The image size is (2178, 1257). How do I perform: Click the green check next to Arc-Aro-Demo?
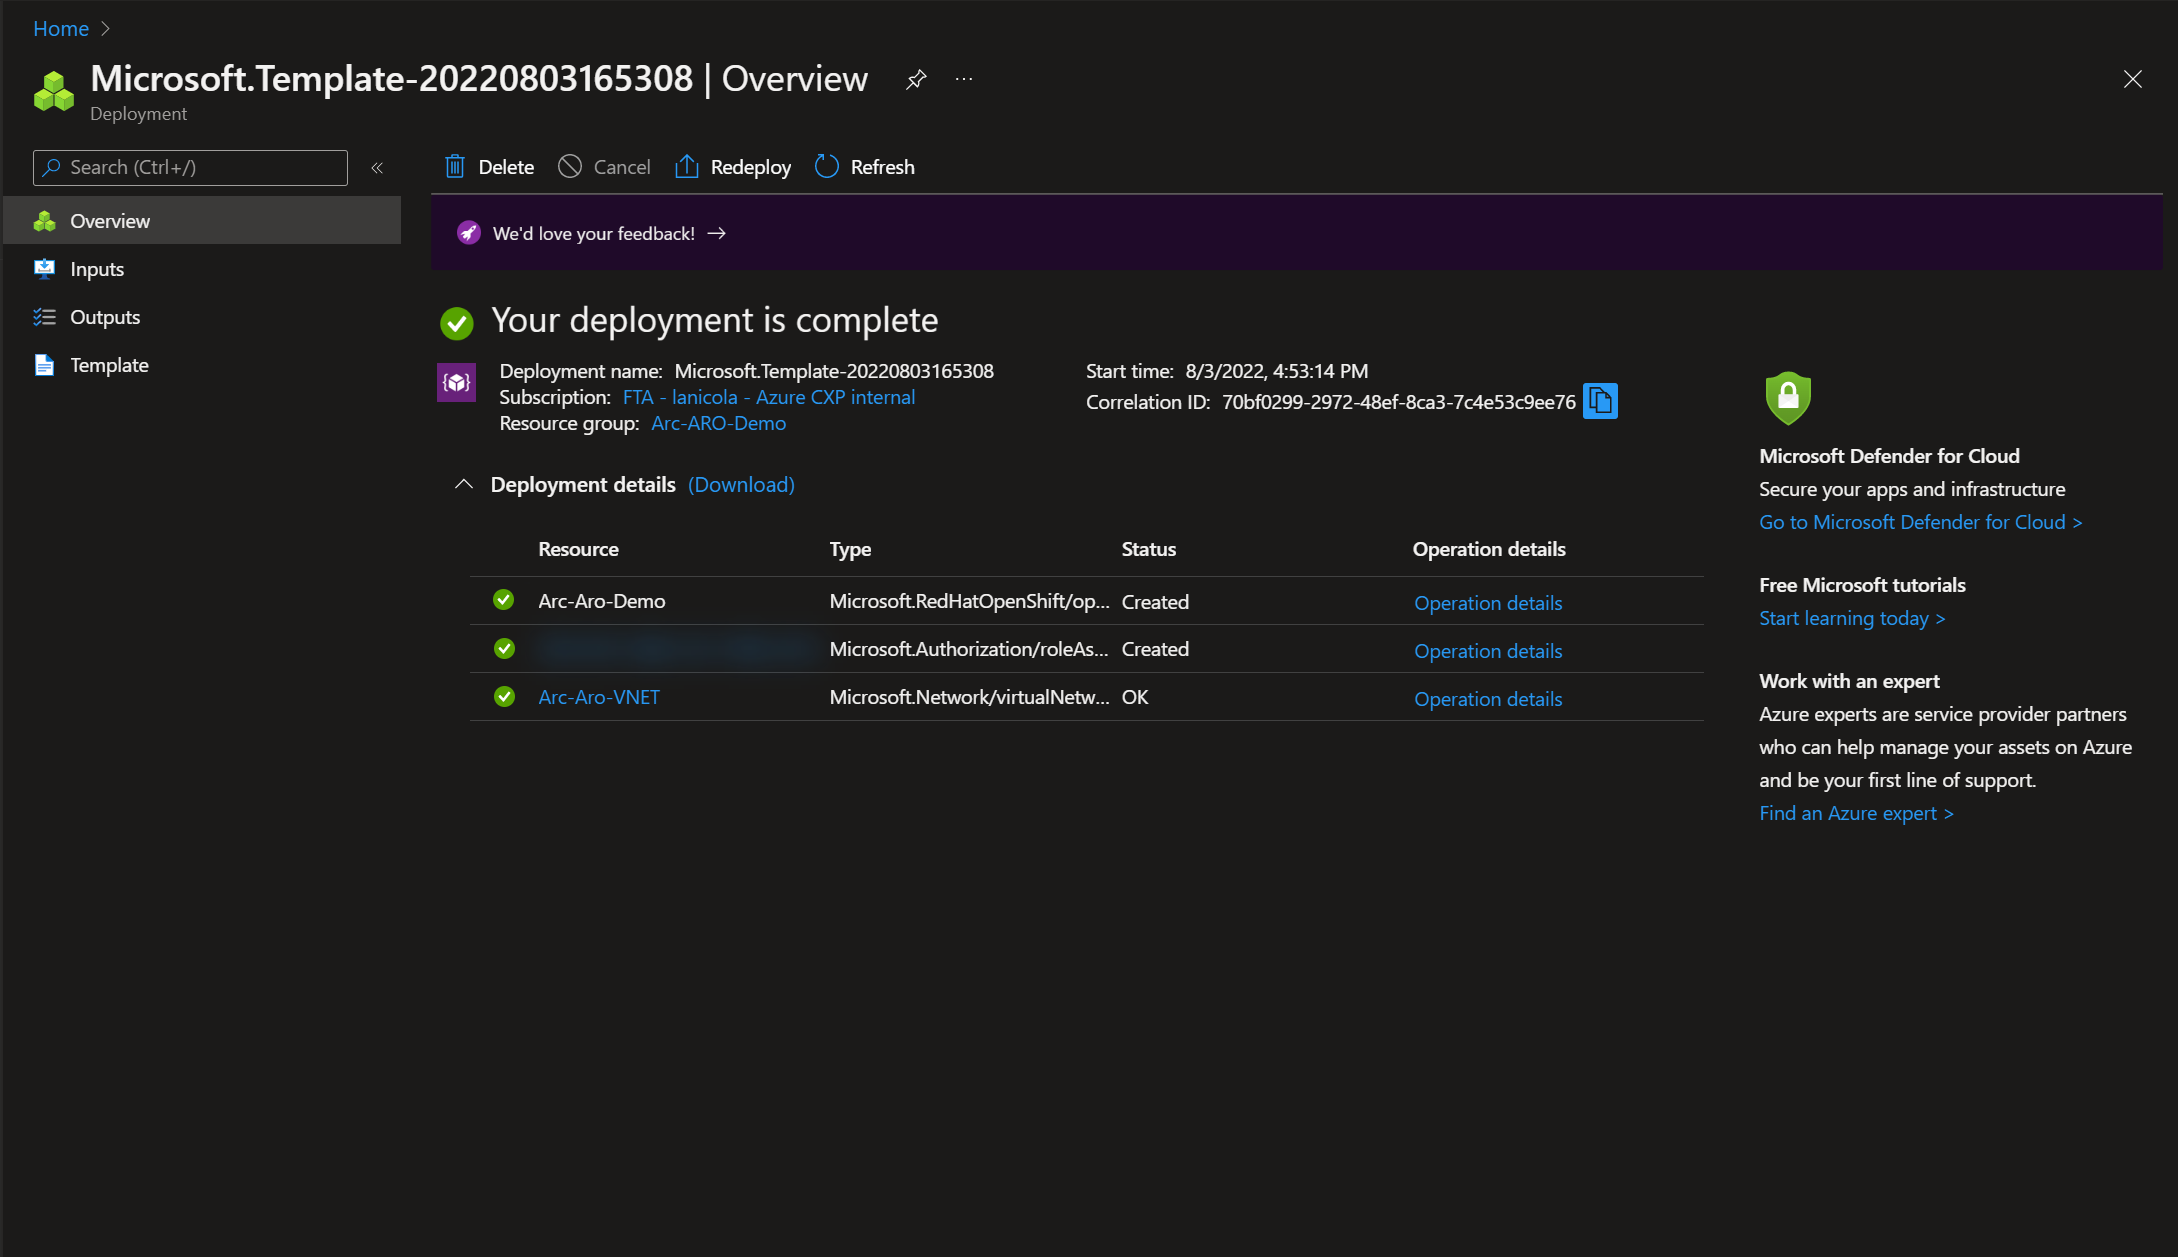[504, 600]
